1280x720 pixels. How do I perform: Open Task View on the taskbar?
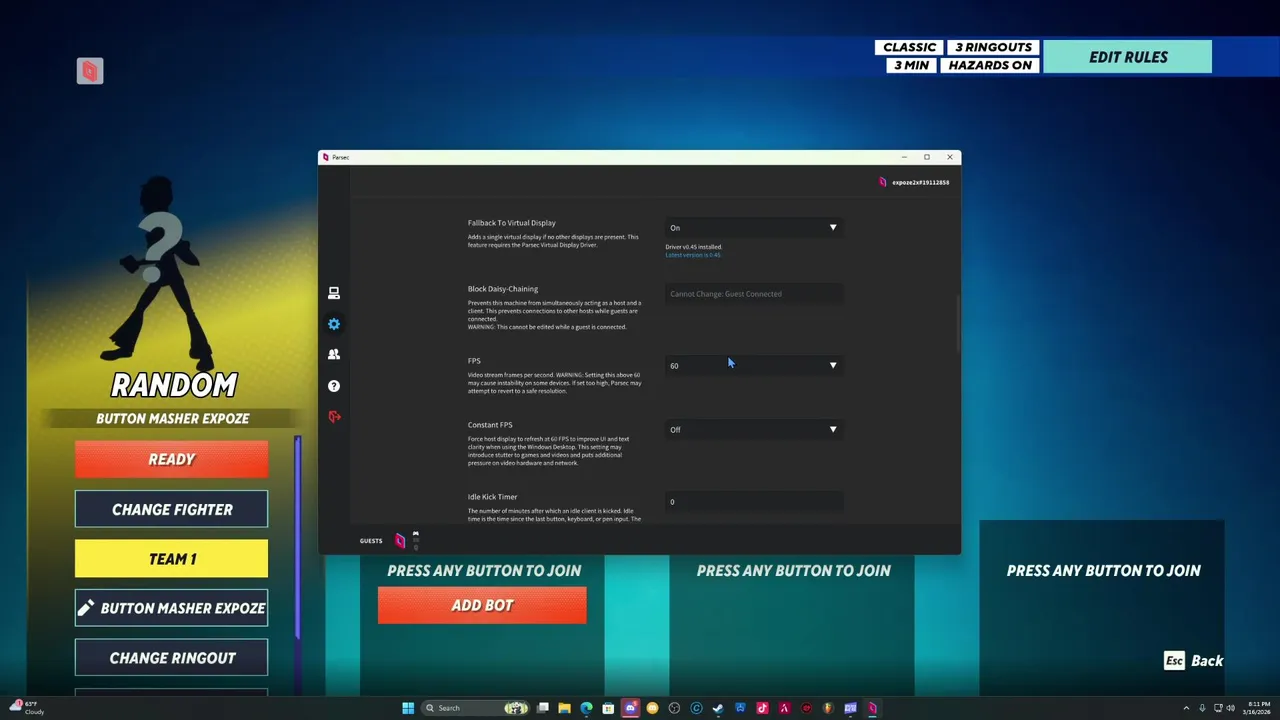[x=543, y=708]
